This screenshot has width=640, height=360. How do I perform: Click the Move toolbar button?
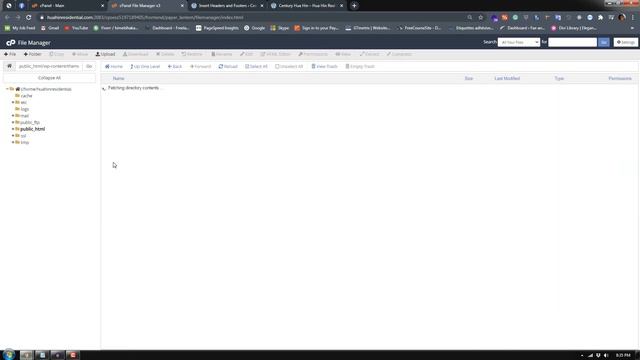tap(80, 54)
